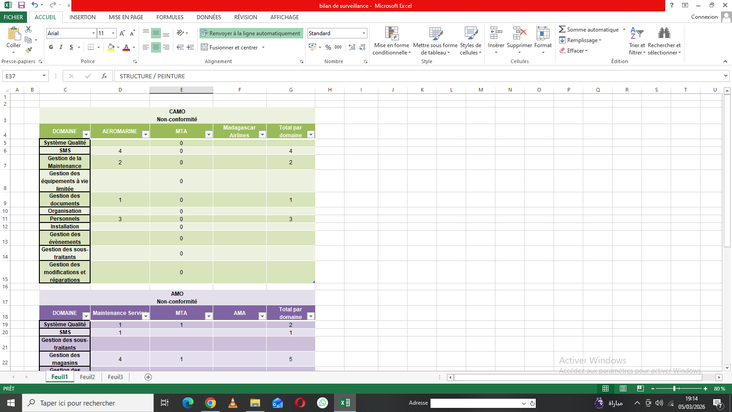Open the Feuil2 sheet tab

[88, 377]
